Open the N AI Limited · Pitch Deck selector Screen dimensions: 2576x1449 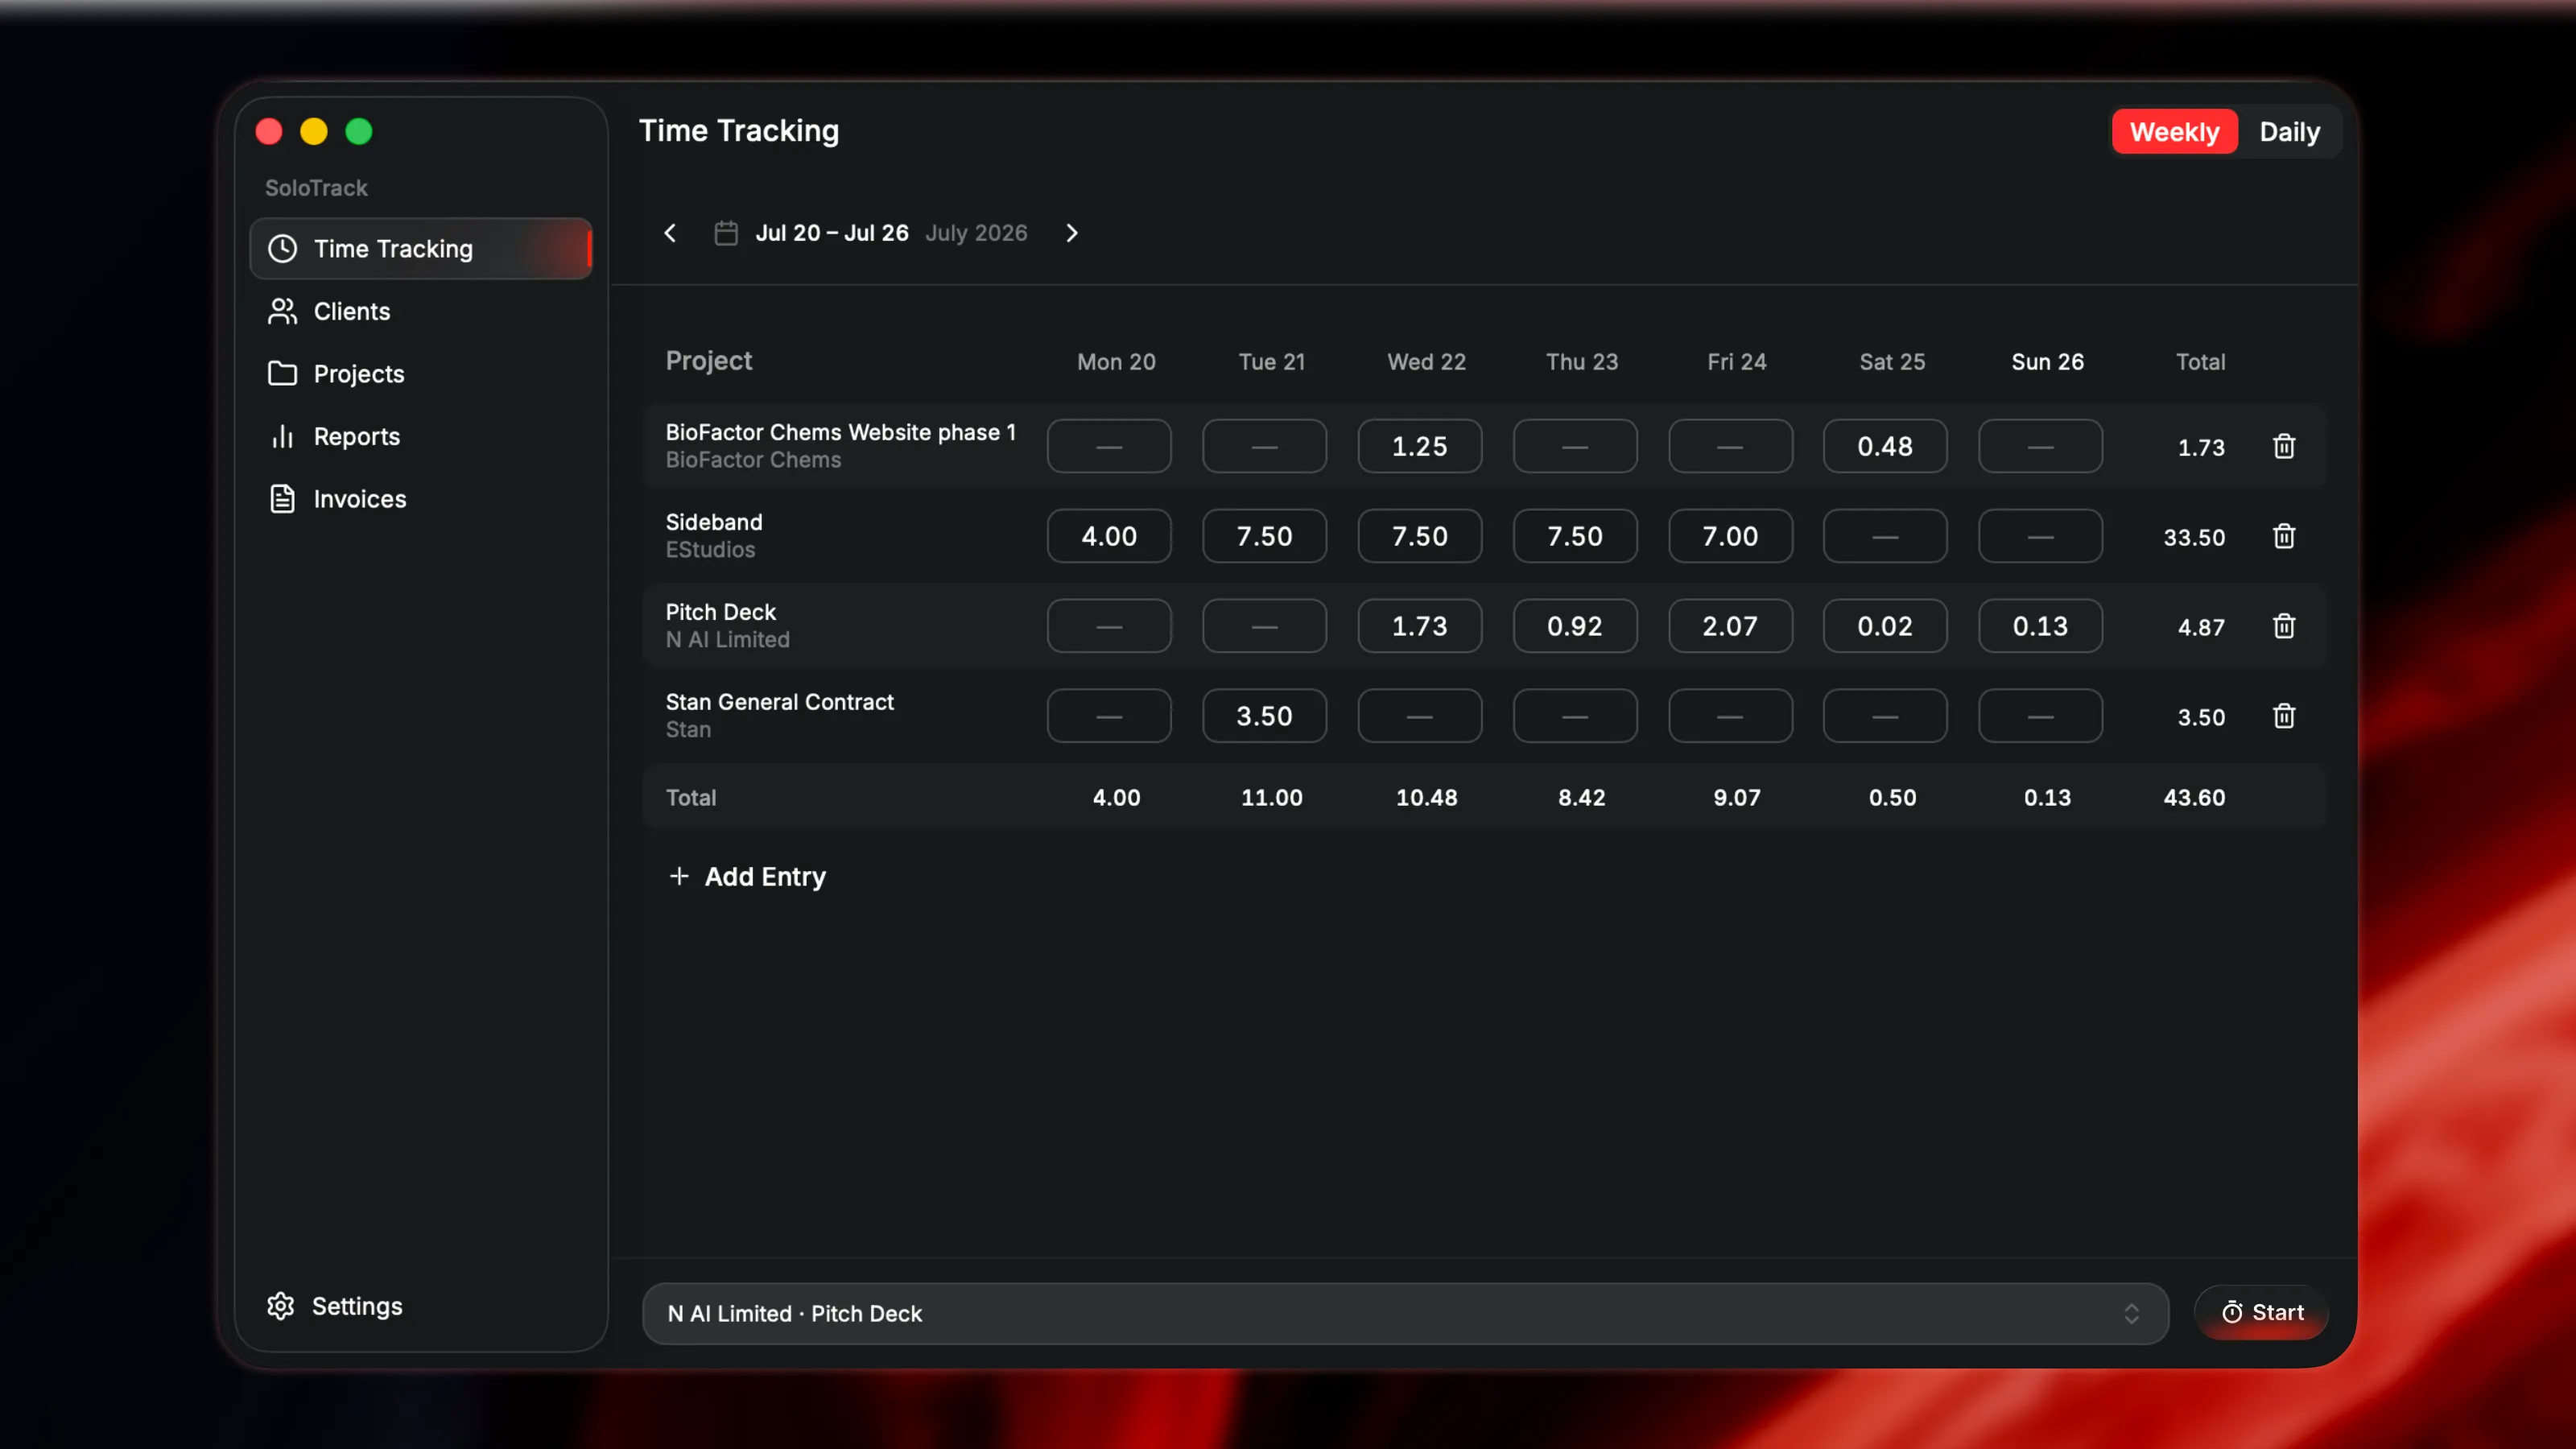pyautogui.click(x=1405, y=1313)
